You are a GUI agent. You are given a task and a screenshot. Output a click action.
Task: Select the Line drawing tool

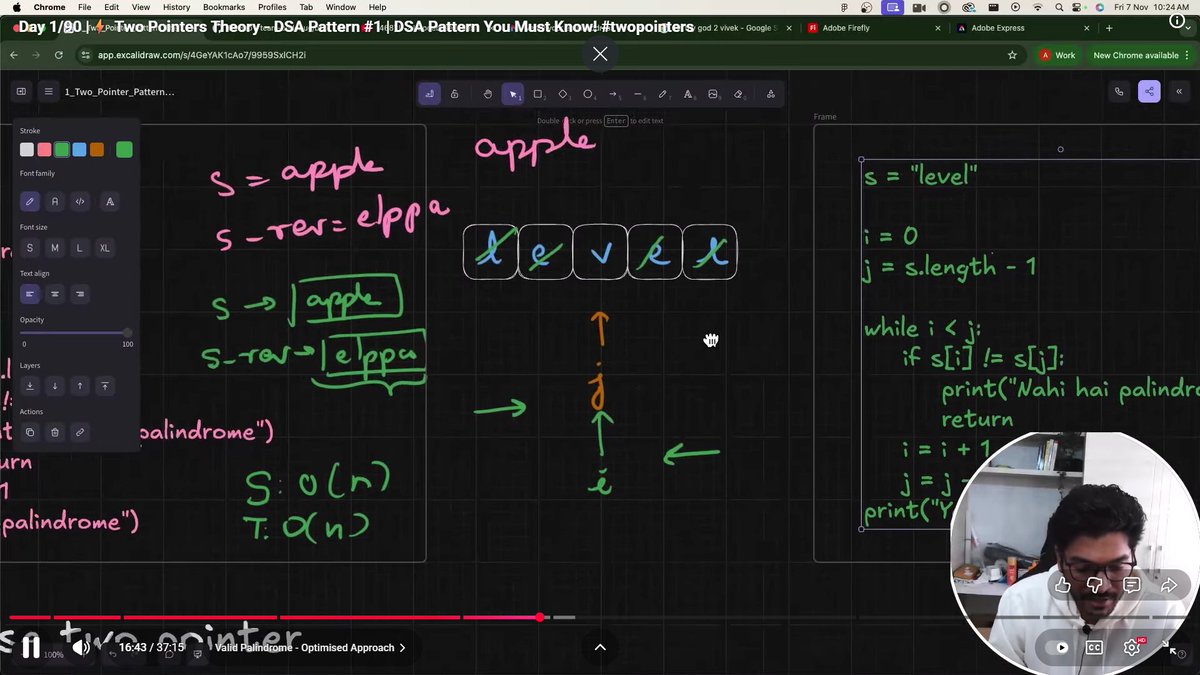click(x=638, y=94)
